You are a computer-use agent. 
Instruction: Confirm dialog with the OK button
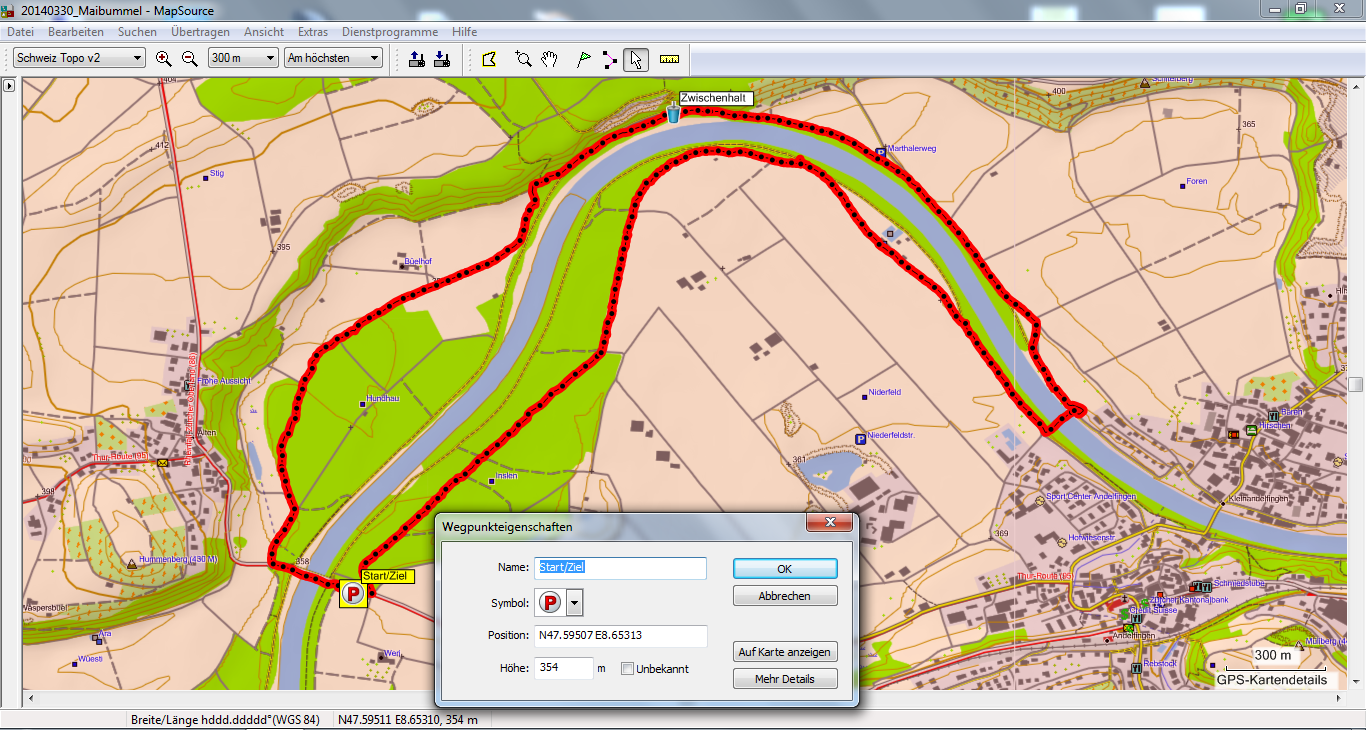785,568
